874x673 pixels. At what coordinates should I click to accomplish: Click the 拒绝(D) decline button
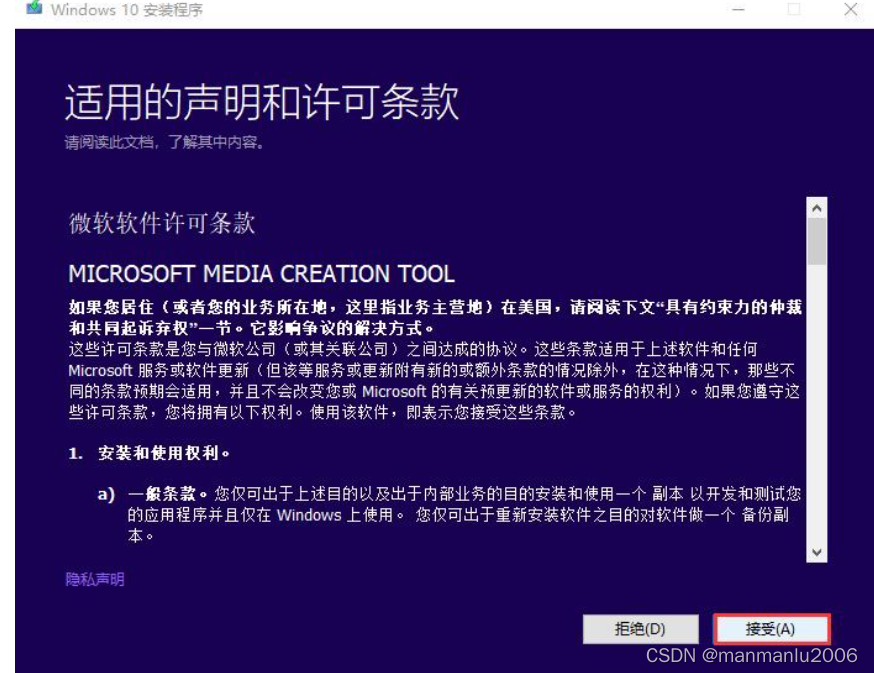pos(640,629)
